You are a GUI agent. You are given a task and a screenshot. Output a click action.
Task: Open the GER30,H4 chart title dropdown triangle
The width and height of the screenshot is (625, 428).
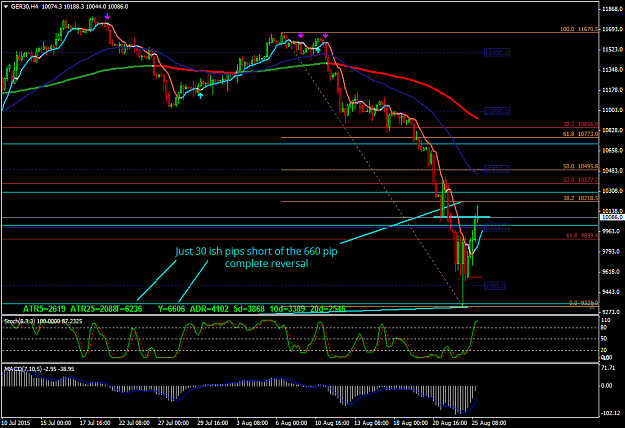click(x=6, y=7)
